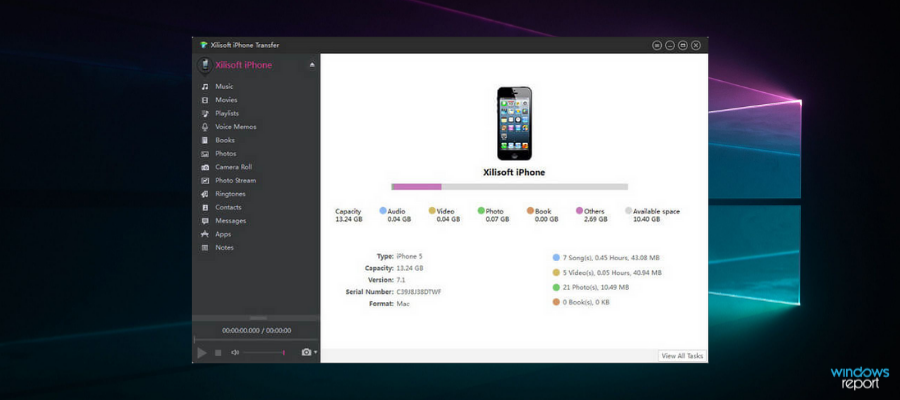This screenshot has height=400, width=900.
Task: Click the playback seek bar
Action: coord(256,340)
